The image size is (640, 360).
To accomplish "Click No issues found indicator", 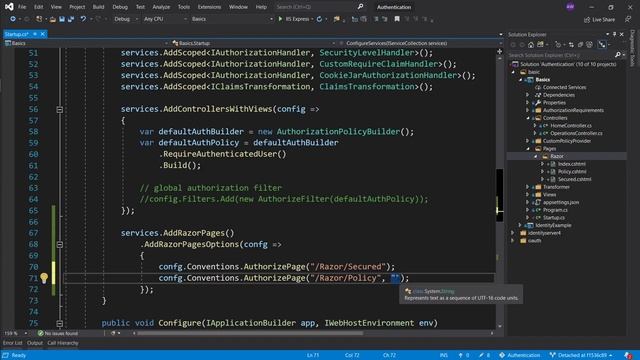I will click(58, 333).
